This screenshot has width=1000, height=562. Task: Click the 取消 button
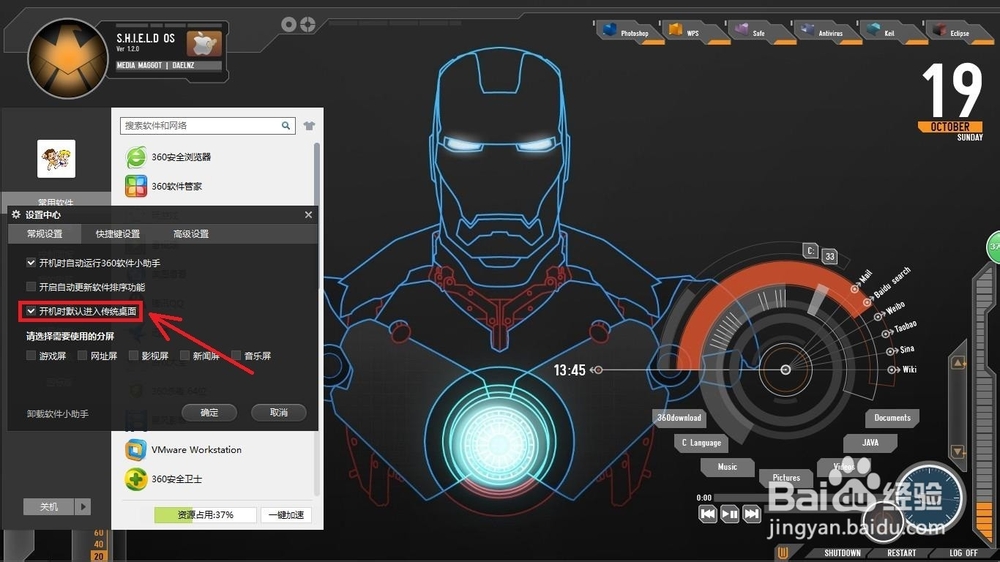279,413
